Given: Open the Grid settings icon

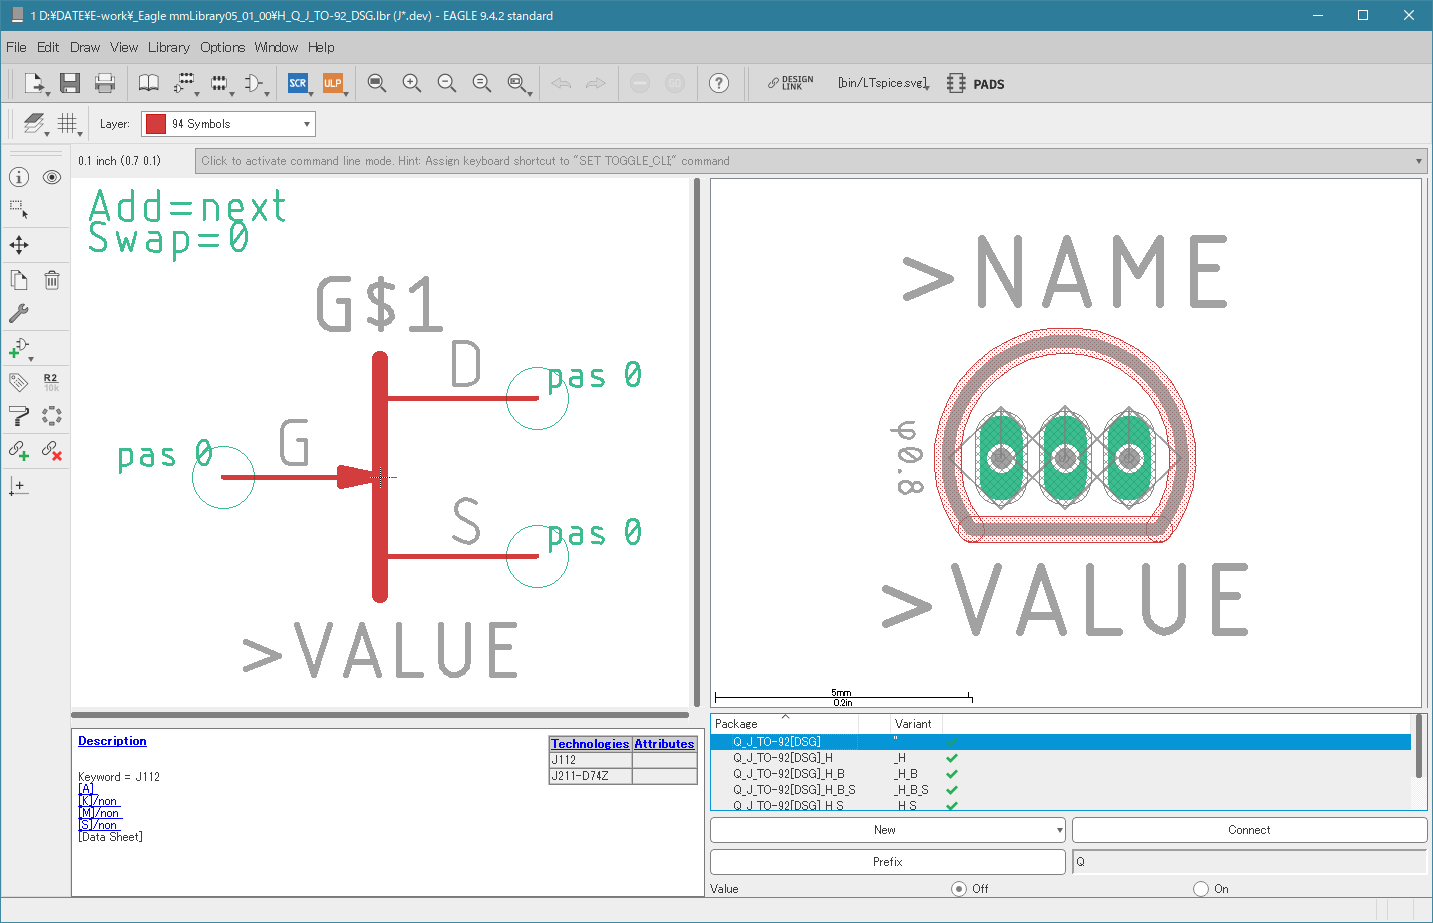Looking at the screenshot, I should tap(67, 123).
